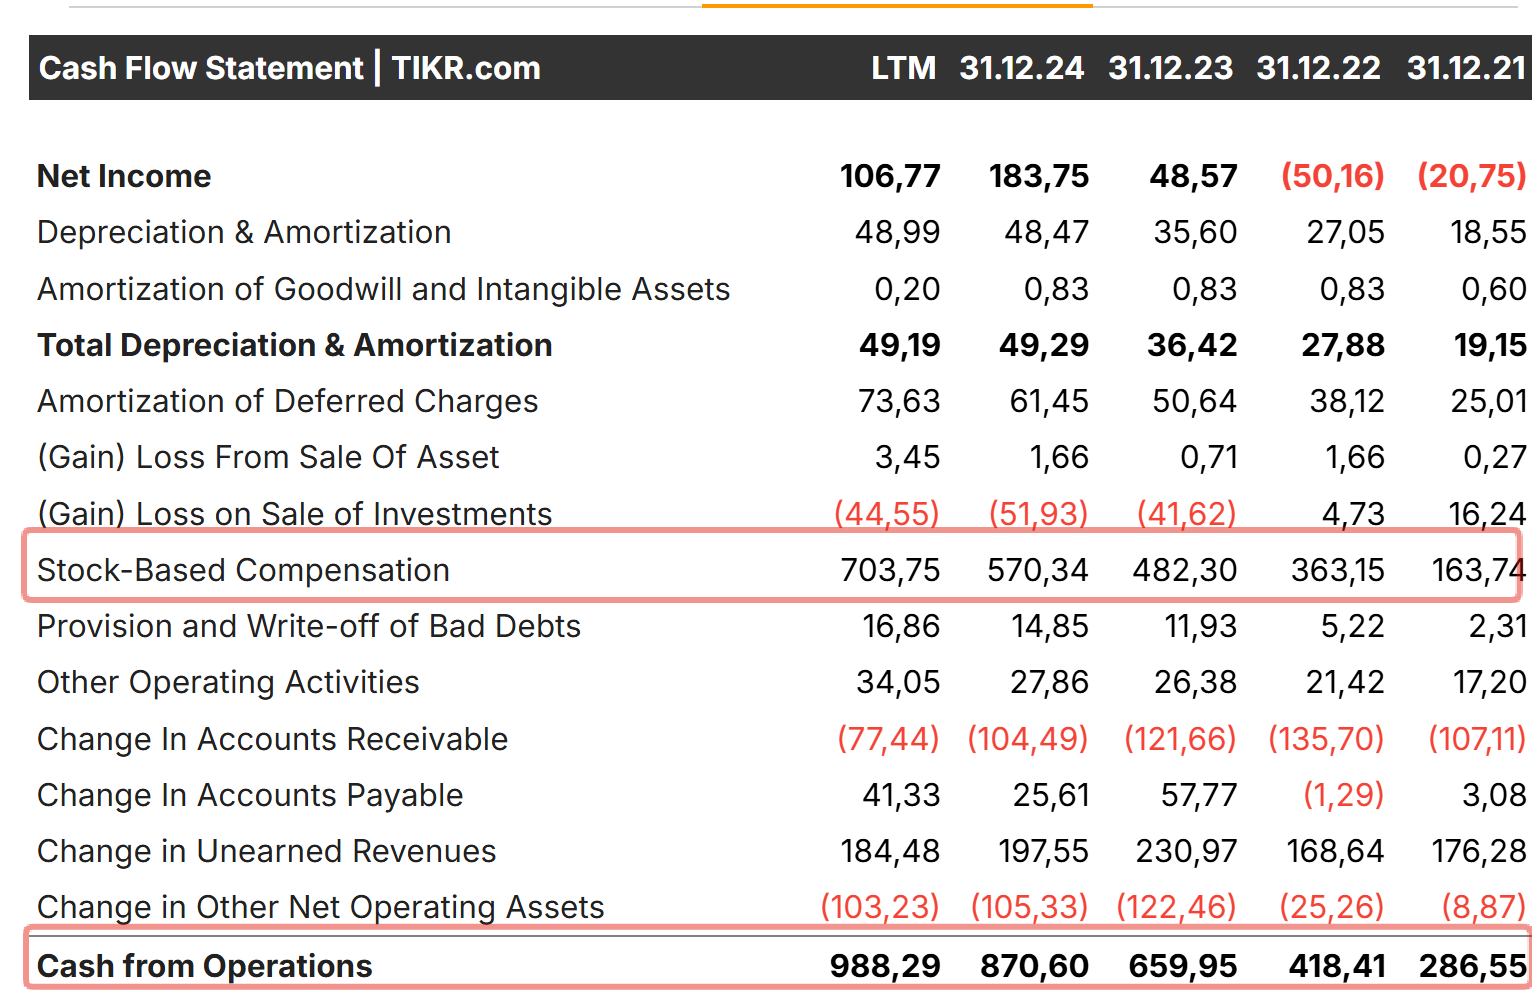1532x1001 pixels.
Task: Click the Stock-Based Compensation row label
Action: point(243,570)
